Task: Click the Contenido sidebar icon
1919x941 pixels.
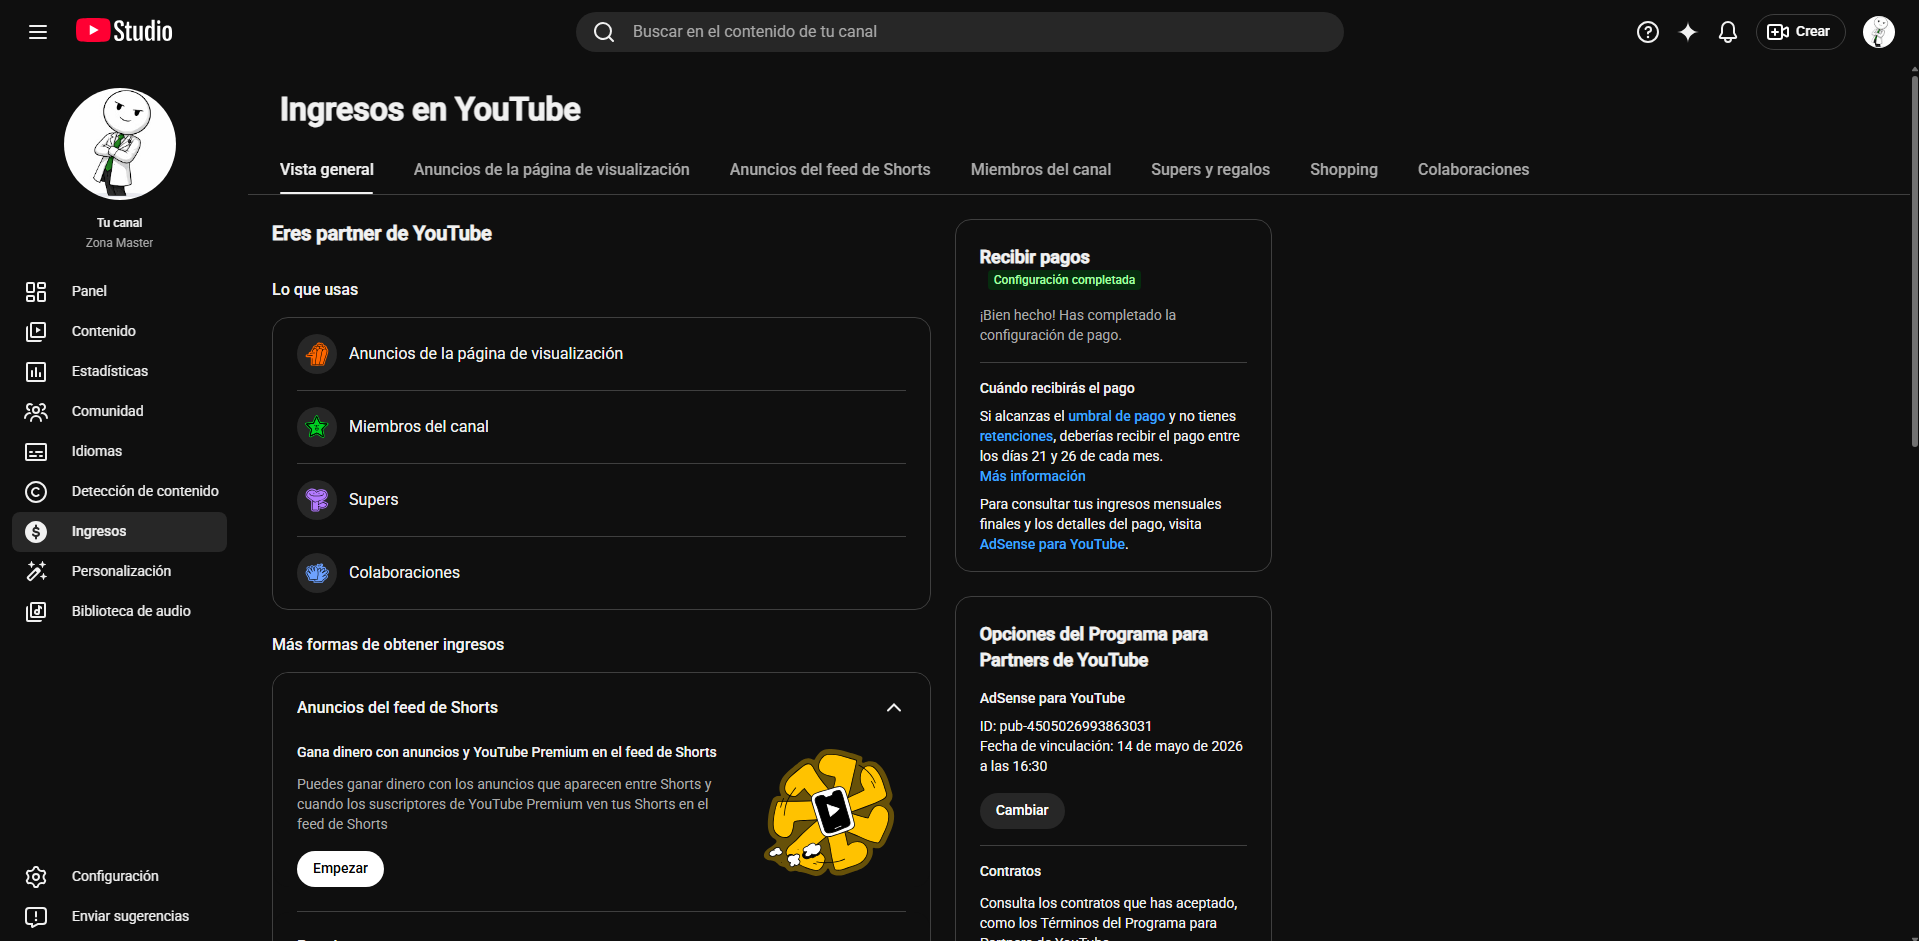Action: pos(36,331)
